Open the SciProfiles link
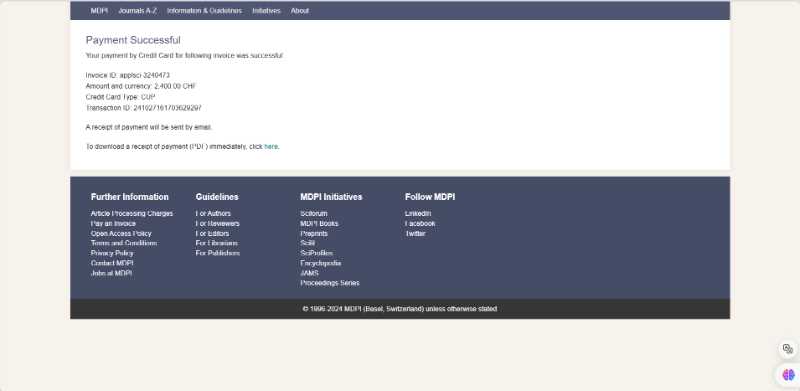This screenshot has width=800, height=391. click(316, 253)
